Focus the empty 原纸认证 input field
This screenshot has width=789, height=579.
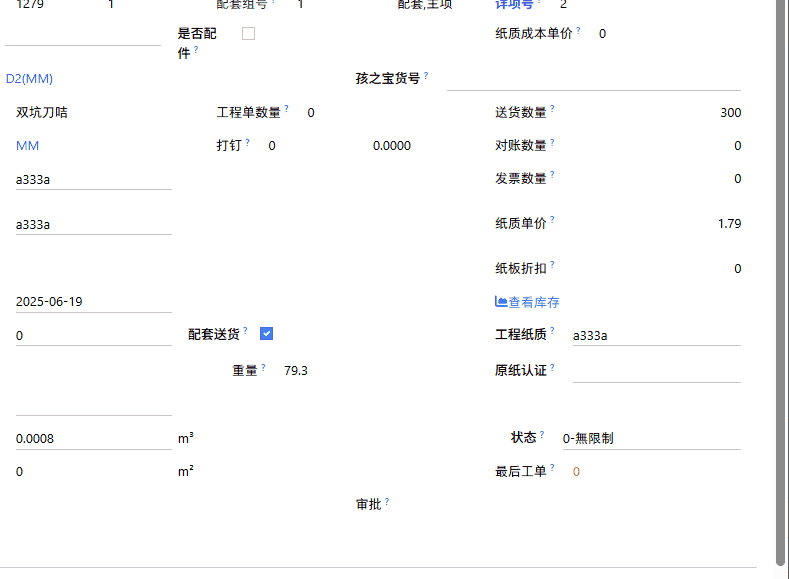pyautogui.click(x=657, y=373)
